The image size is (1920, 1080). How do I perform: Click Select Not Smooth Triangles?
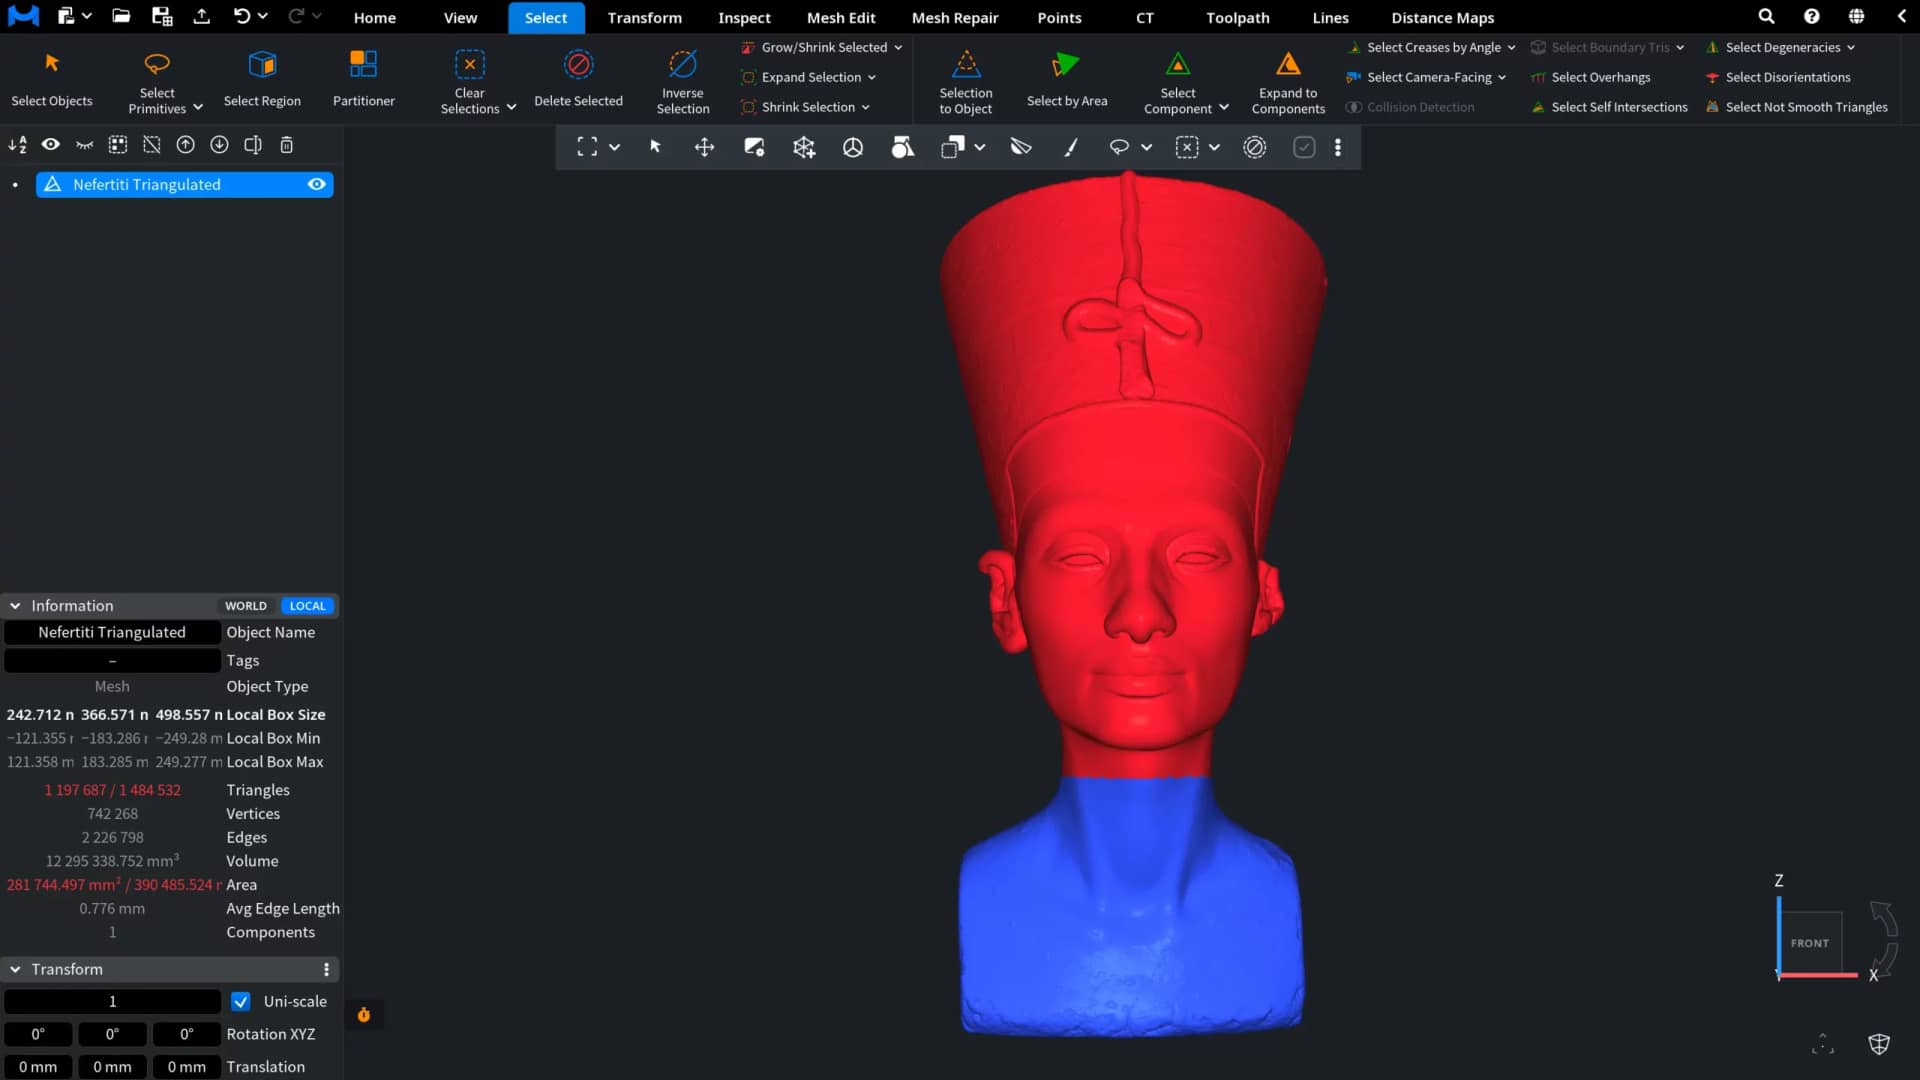point(1797,107)
